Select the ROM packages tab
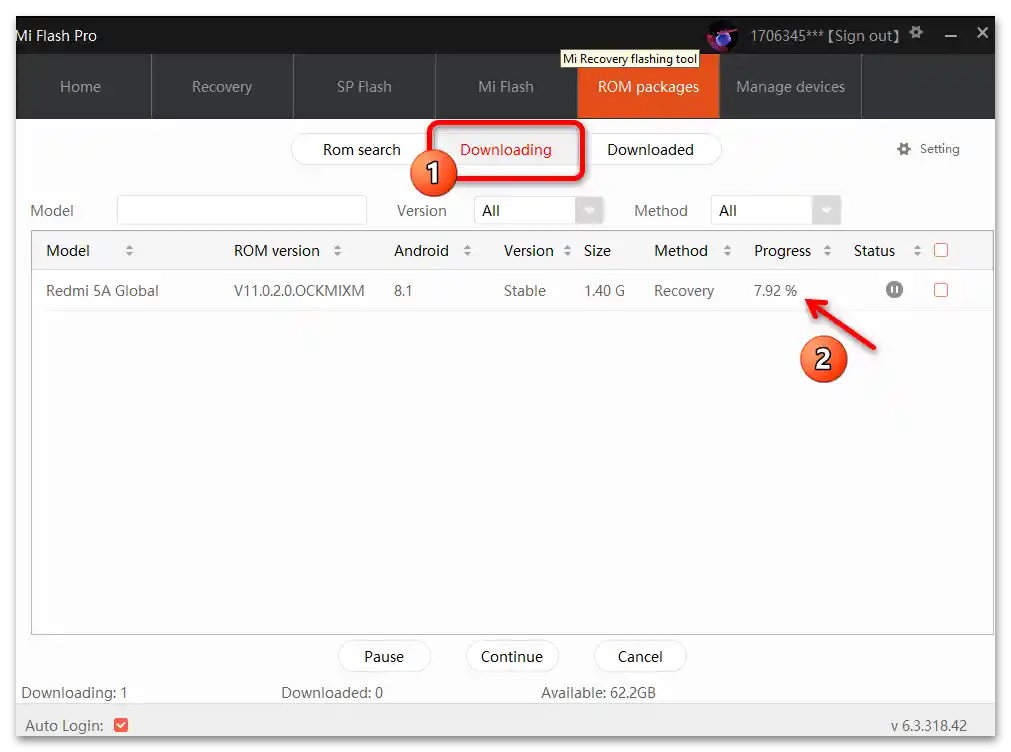This screenshot has height=752, width=1011. [x=648, y=86]
